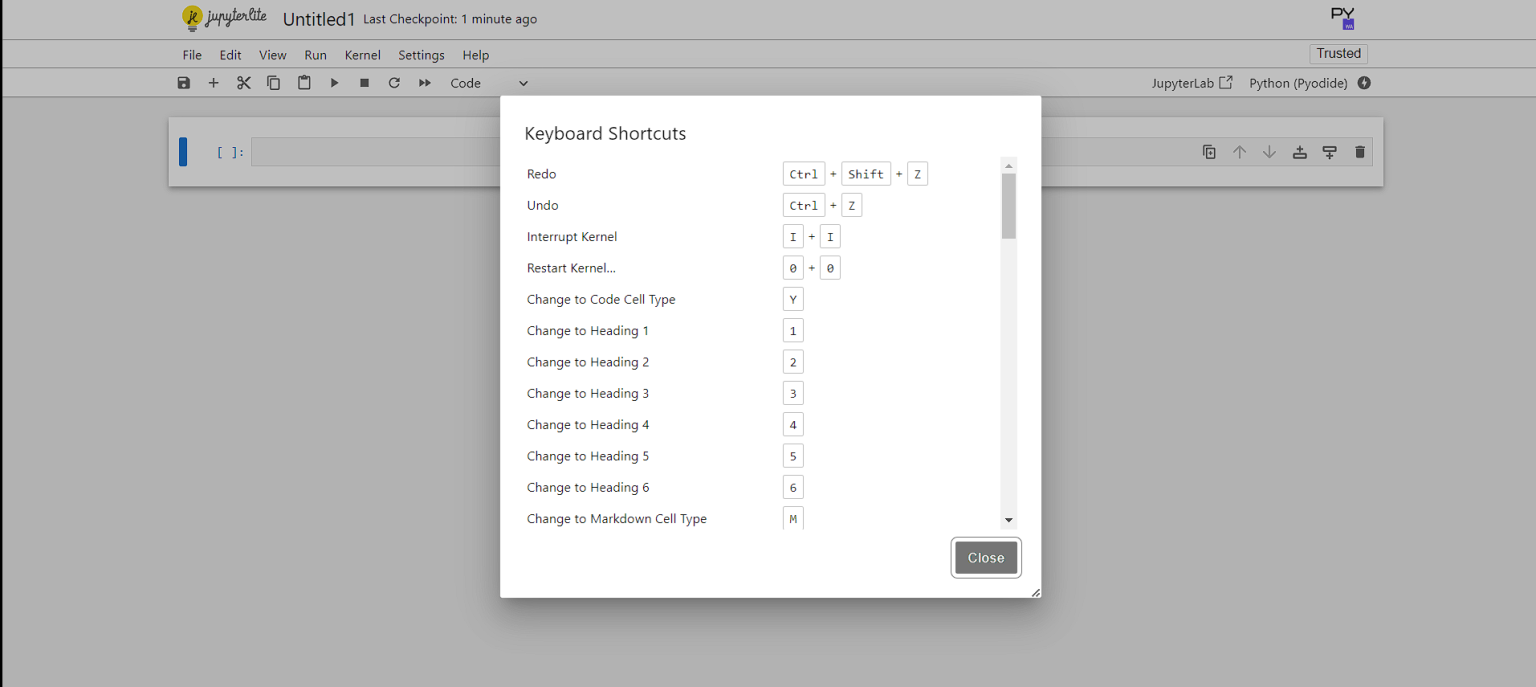The width and height of the screenshot is (1536, 687).
Task: Open the Settings menu
Action: [x=420, y=55]
